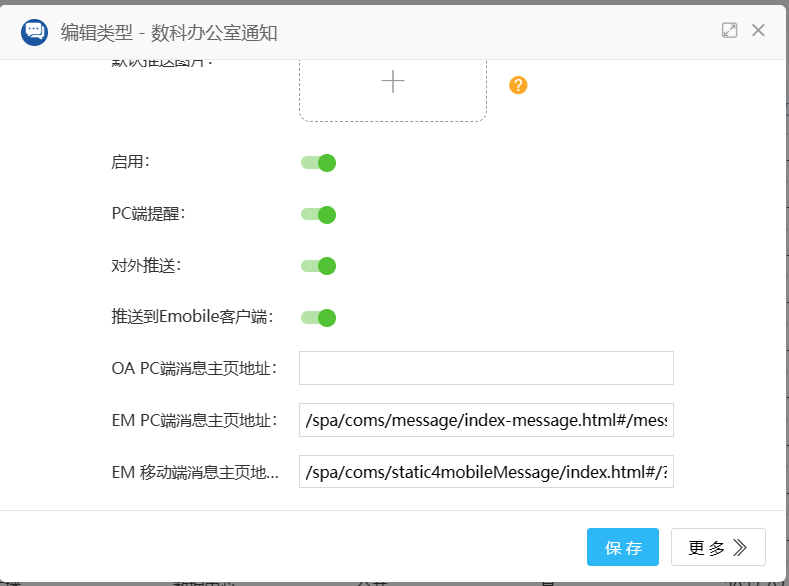Click the 启用 label text
Viewport: 789px width, 586px height.
(x=131, y=162)
